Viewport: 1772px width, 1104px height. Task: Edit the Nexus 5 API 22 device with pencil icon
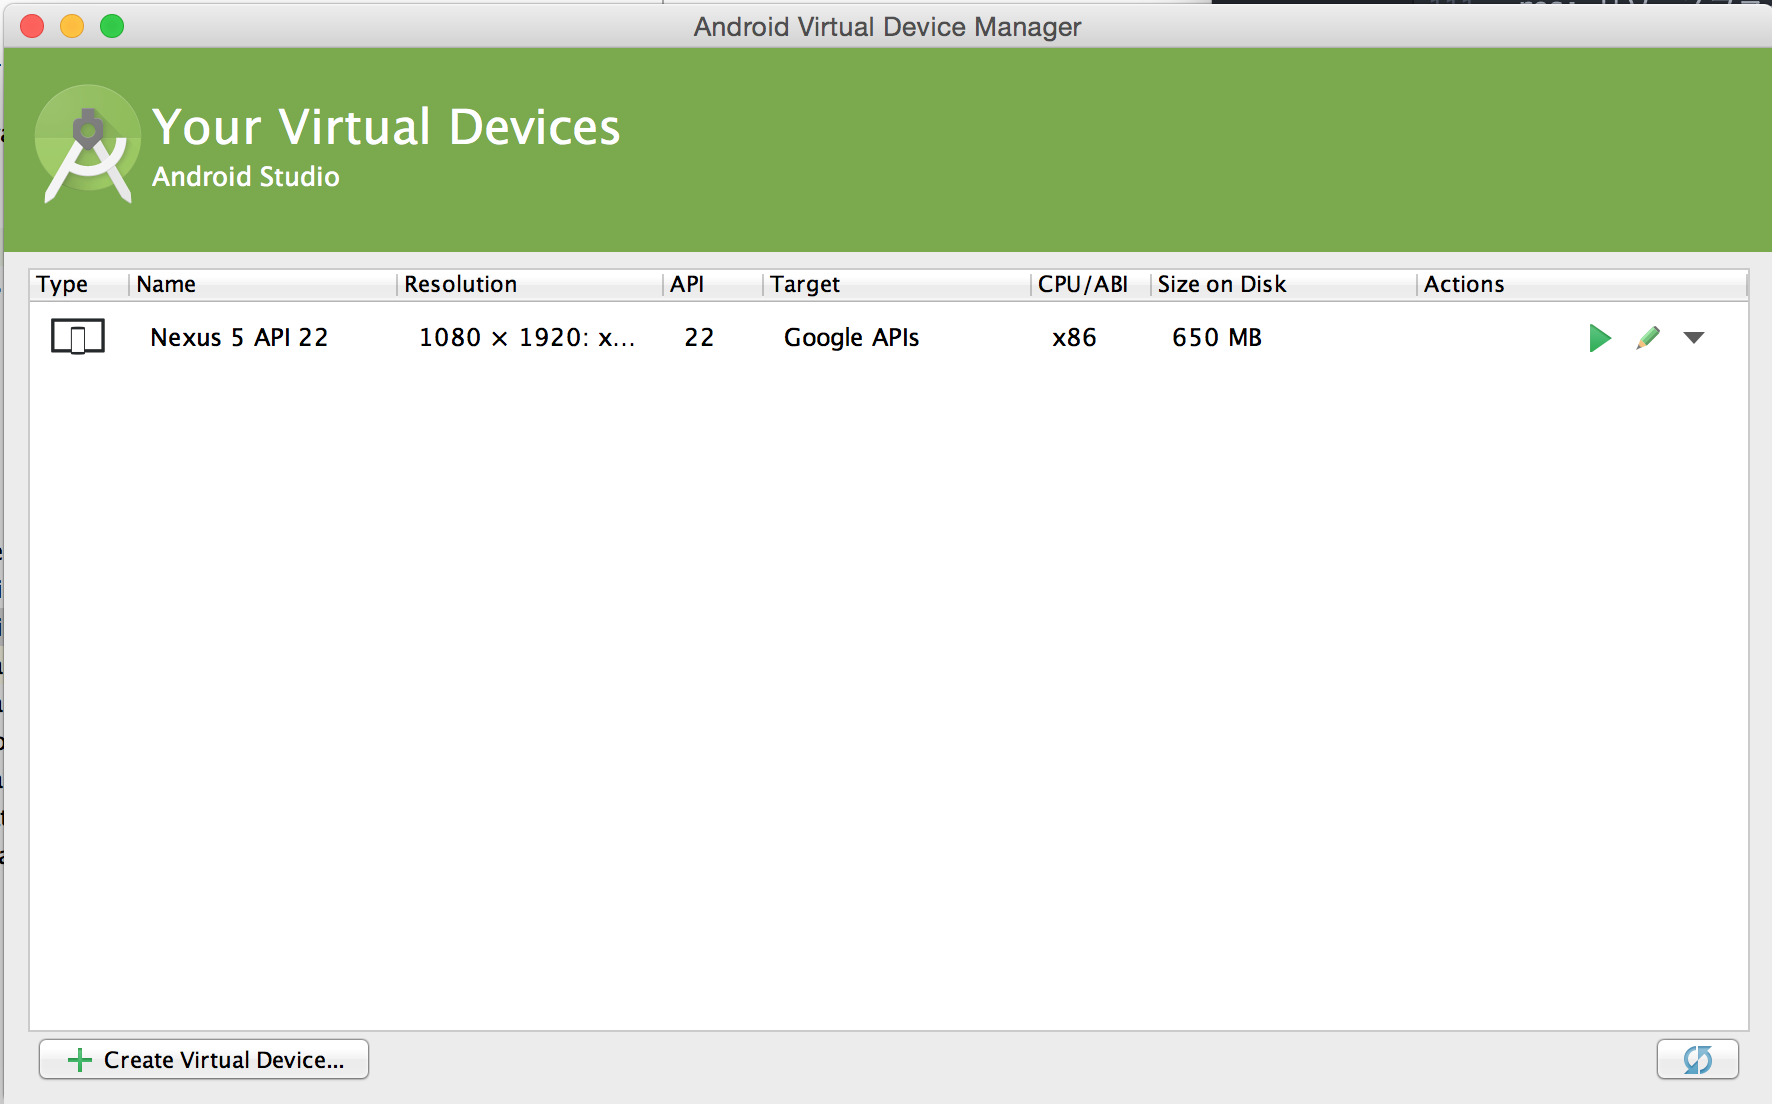1648,338
